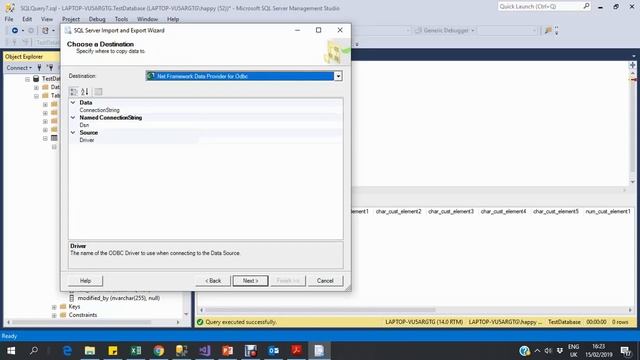Cancel the Import and Export Wizard
This screenshot has height=360, width=640.
(x=325, y=281)
